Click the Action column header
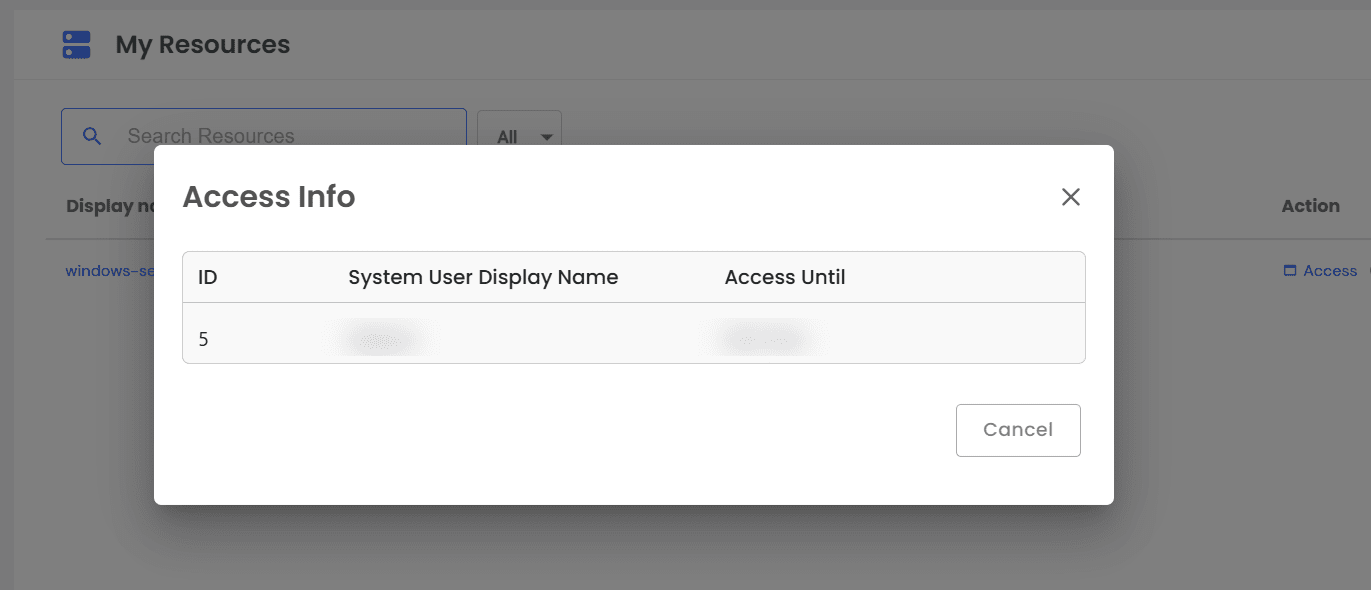The image size is (1371, 590). [1310, 205]
